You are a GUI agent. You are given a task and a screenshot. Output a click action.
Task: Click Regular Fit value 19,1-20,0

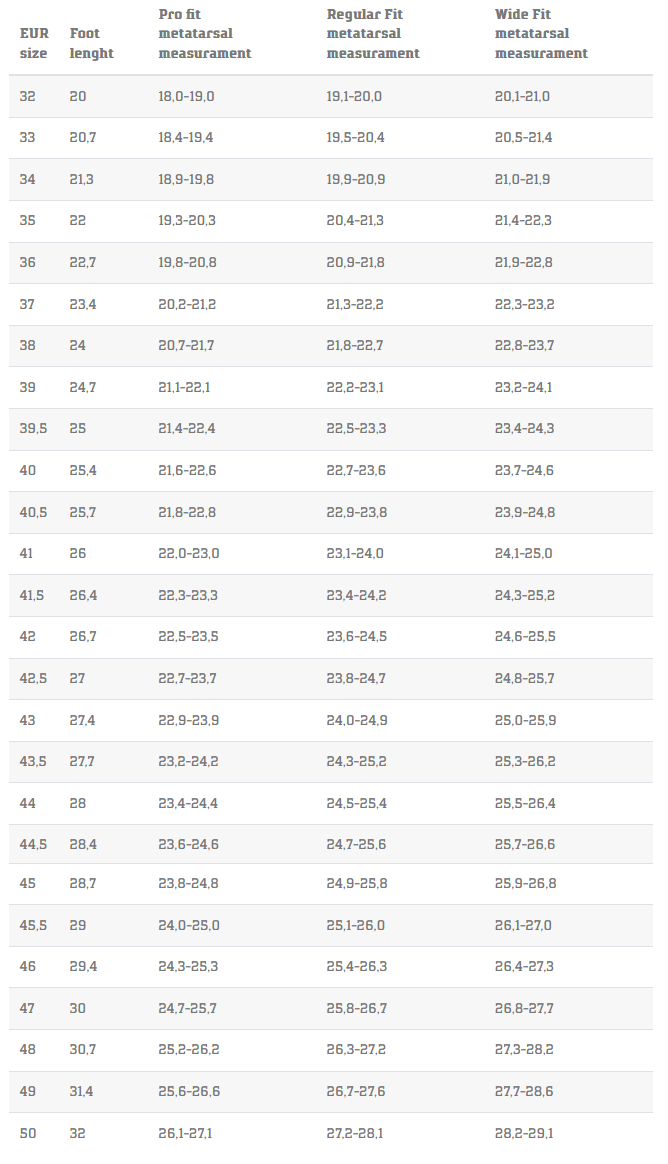point(354,97)
